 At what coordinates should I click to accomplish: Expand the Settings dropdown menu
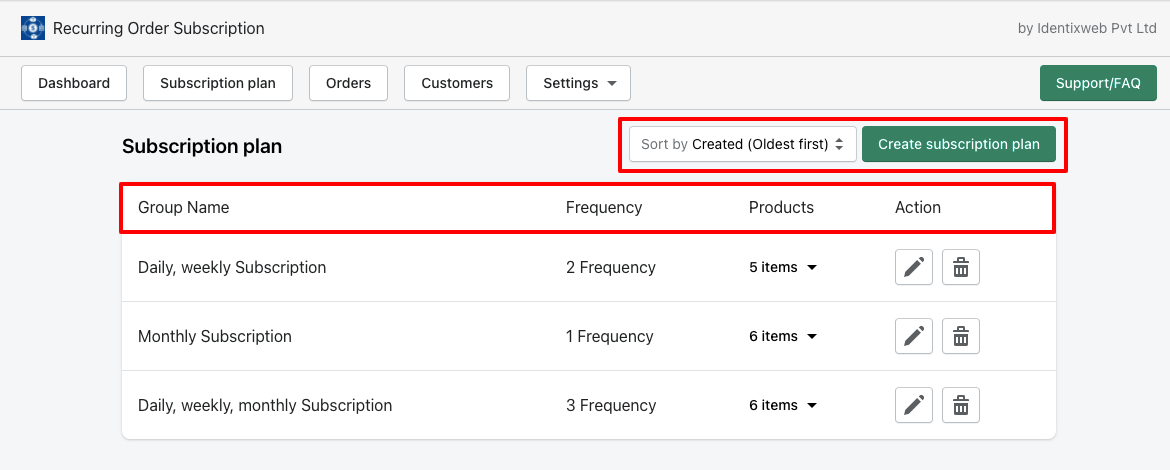578,83
